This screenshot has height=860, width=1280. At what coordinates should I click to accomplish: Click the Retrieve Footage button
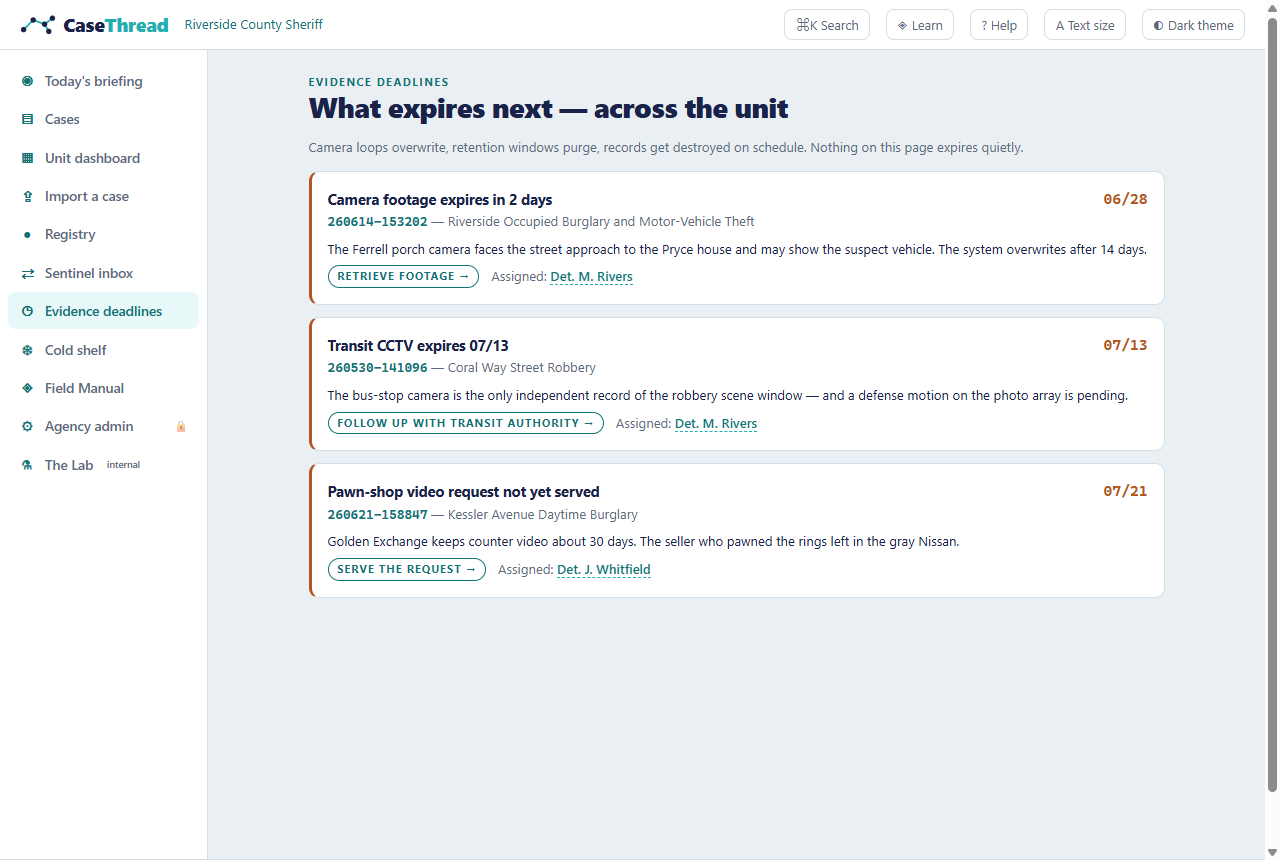[x=403, y=276]
